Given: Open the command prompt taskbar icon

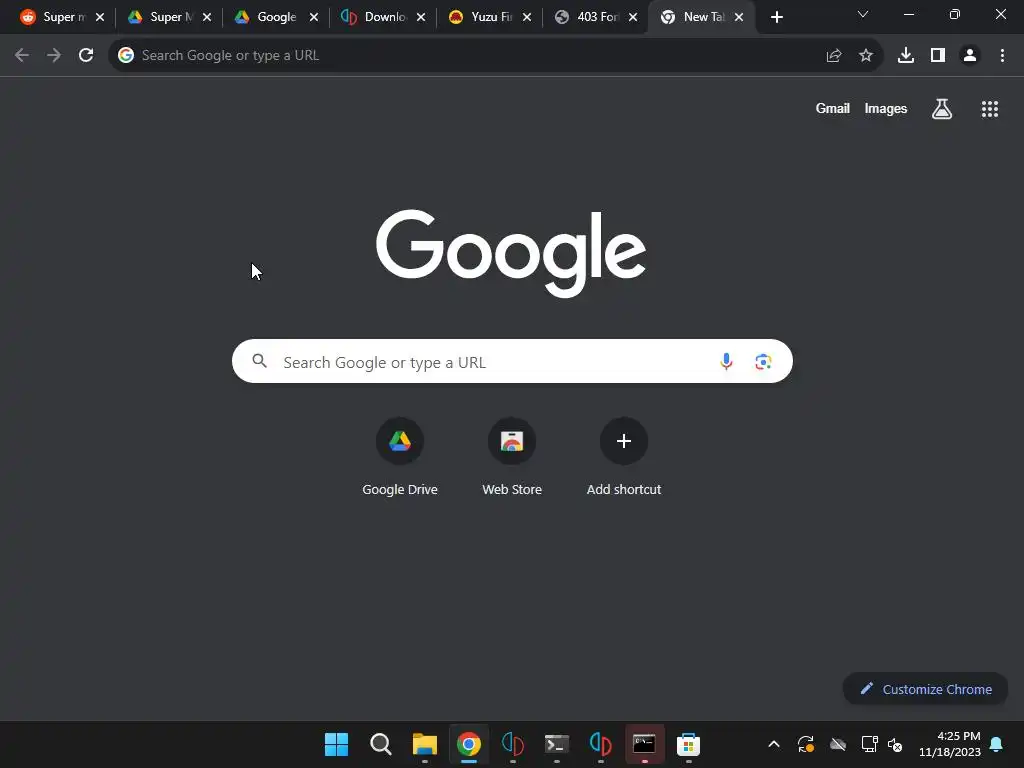Looking at the screenshot, I should pyautogui.click(x=645, y=744).
